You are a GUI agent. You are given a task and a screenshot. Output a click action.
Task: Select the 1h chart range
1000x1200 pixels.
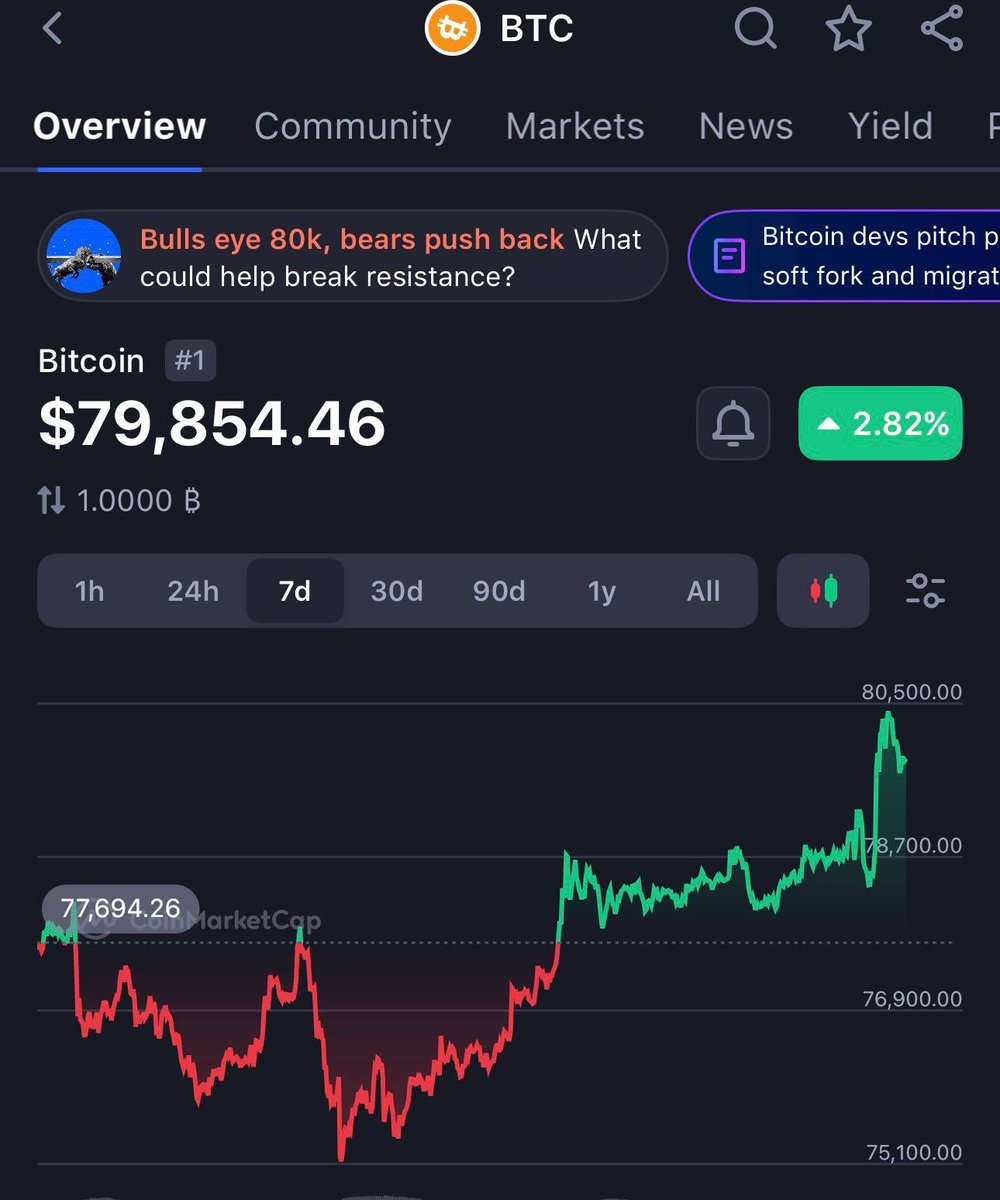89,591
